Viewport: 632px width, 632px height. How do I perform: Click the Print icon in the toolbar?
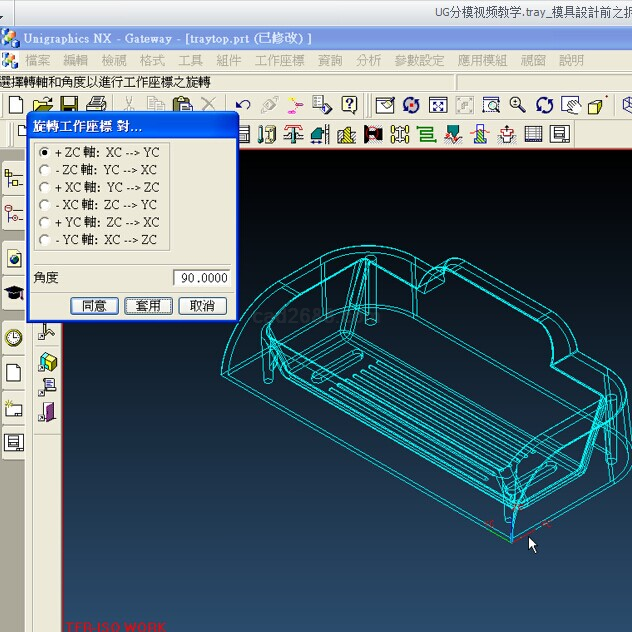(96, 105)
